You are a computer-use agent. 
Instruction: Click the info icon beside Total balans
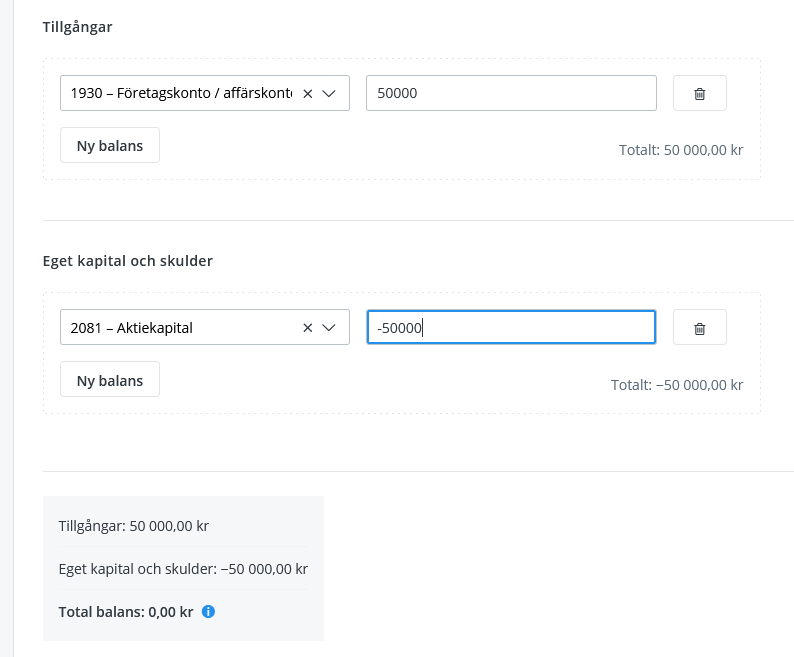coord(208,611)
